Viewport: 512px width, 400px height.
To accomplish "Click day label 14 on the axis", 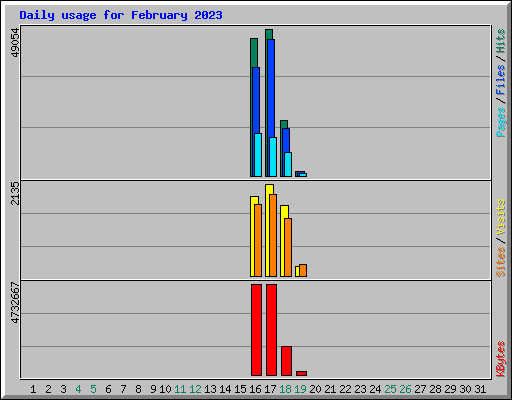I will [x=225, y=389].
